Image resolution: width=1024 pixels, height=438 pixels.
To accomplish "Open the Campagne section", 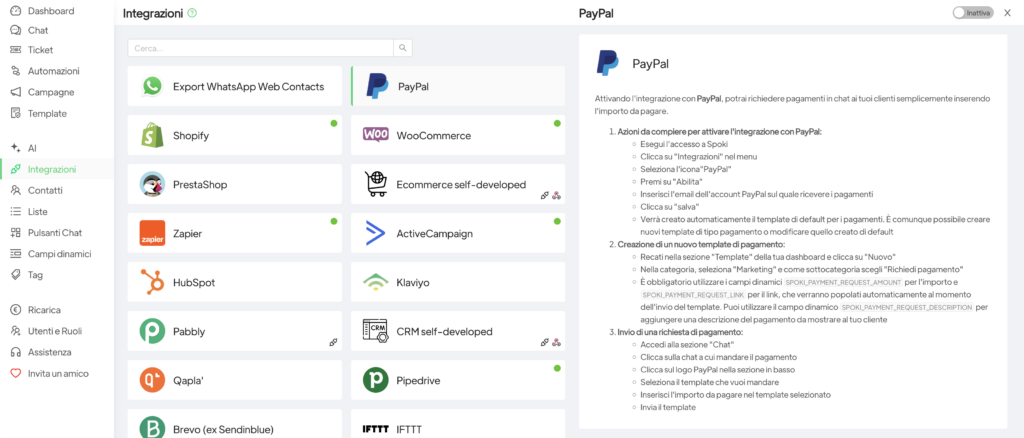I will pos(50,92).
